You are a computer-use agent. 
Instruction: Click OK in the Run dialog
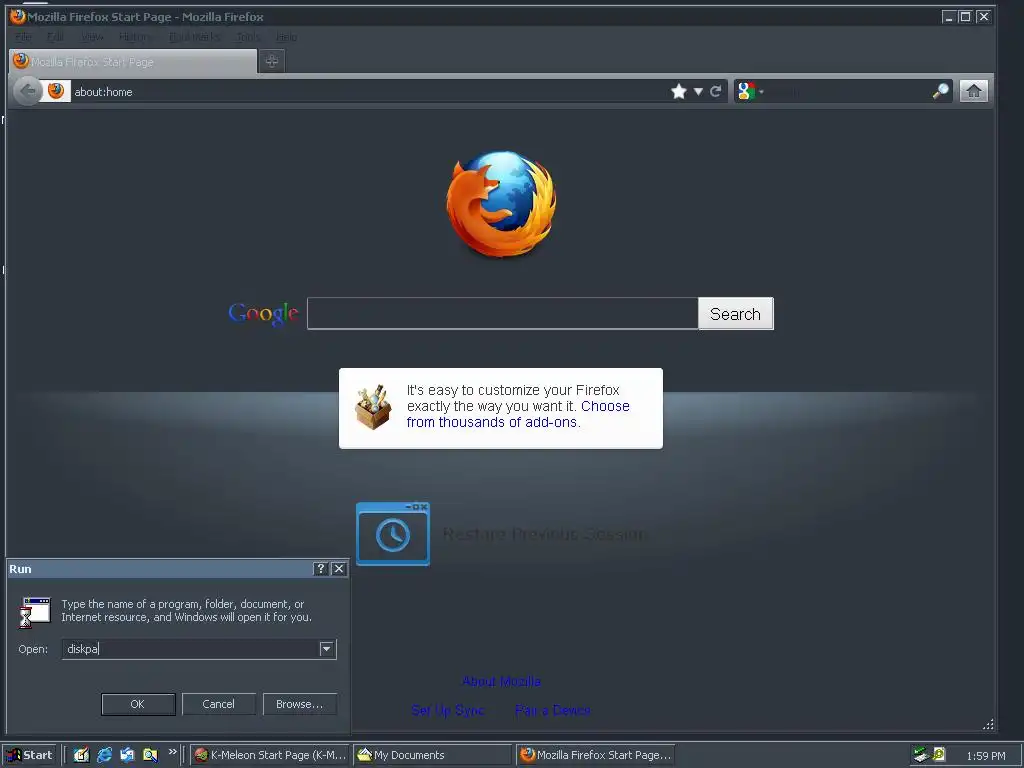click(x=138, y=704)
